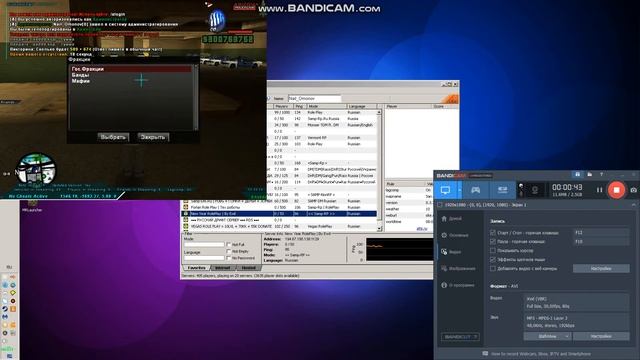Click the lock icon in Bandicam title bar

click(x=577, y=175)
